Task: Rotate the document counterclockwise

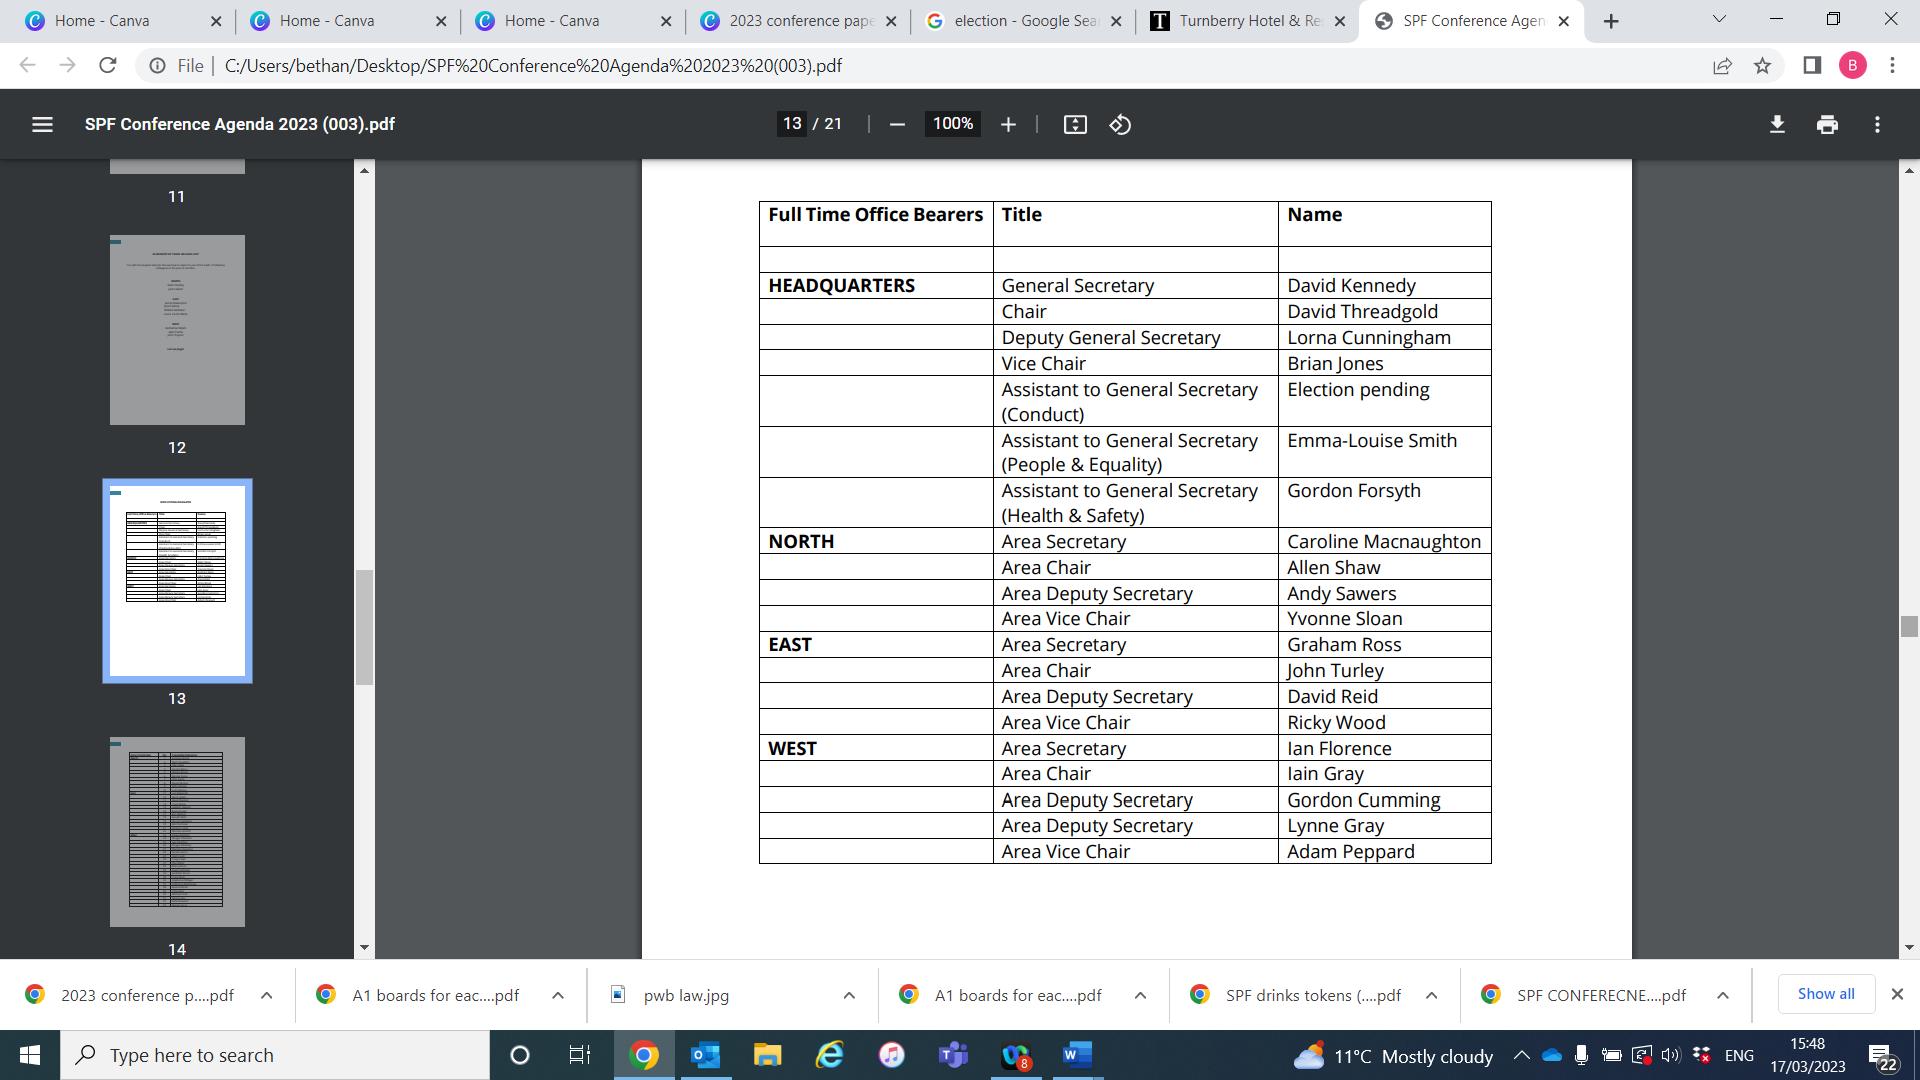Action: point(1120,124)
